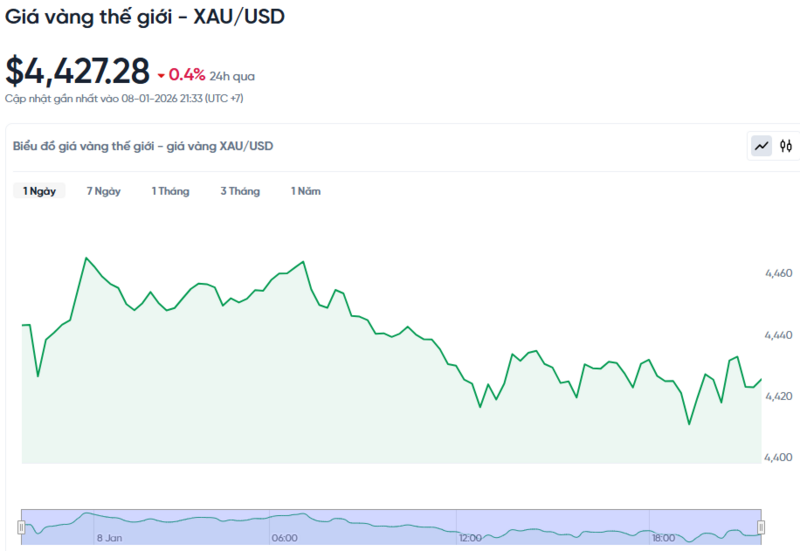Click navigator at 12:00 mark
Screen dimensions: 800x551
coord(469,536)
